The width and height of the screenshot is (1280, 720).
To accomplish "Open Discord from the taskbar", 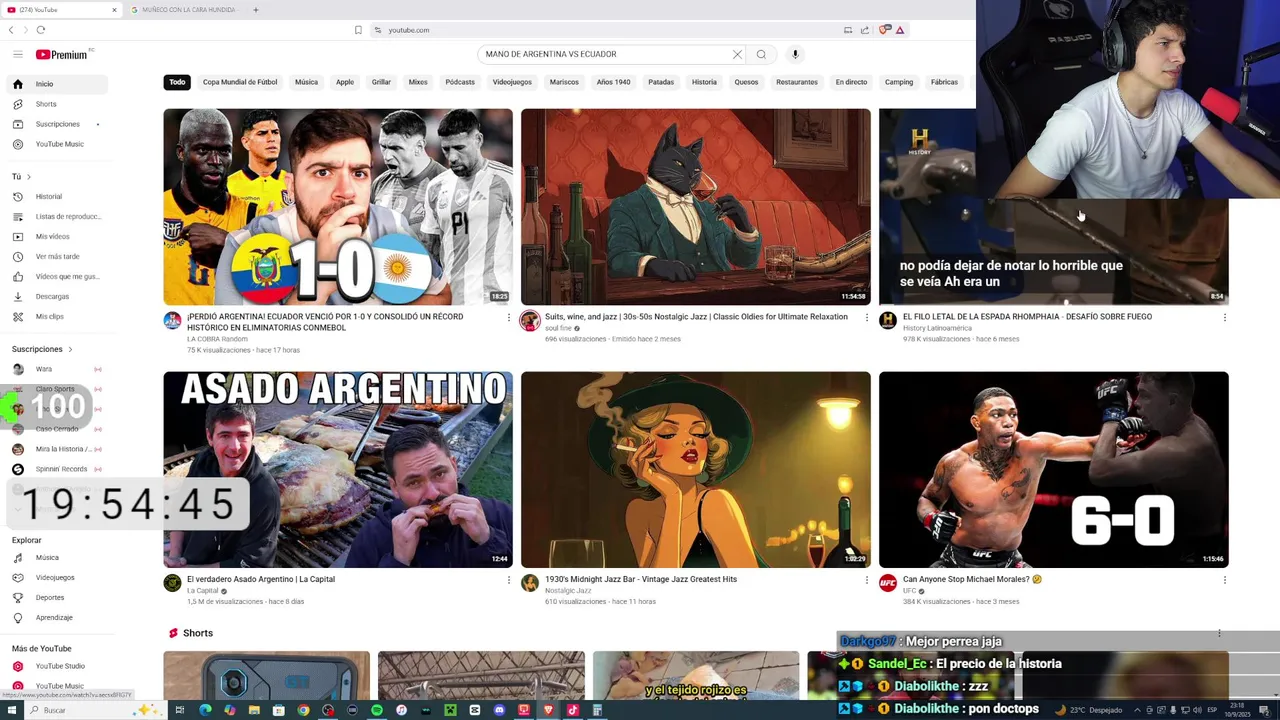I will coord(499,710).
